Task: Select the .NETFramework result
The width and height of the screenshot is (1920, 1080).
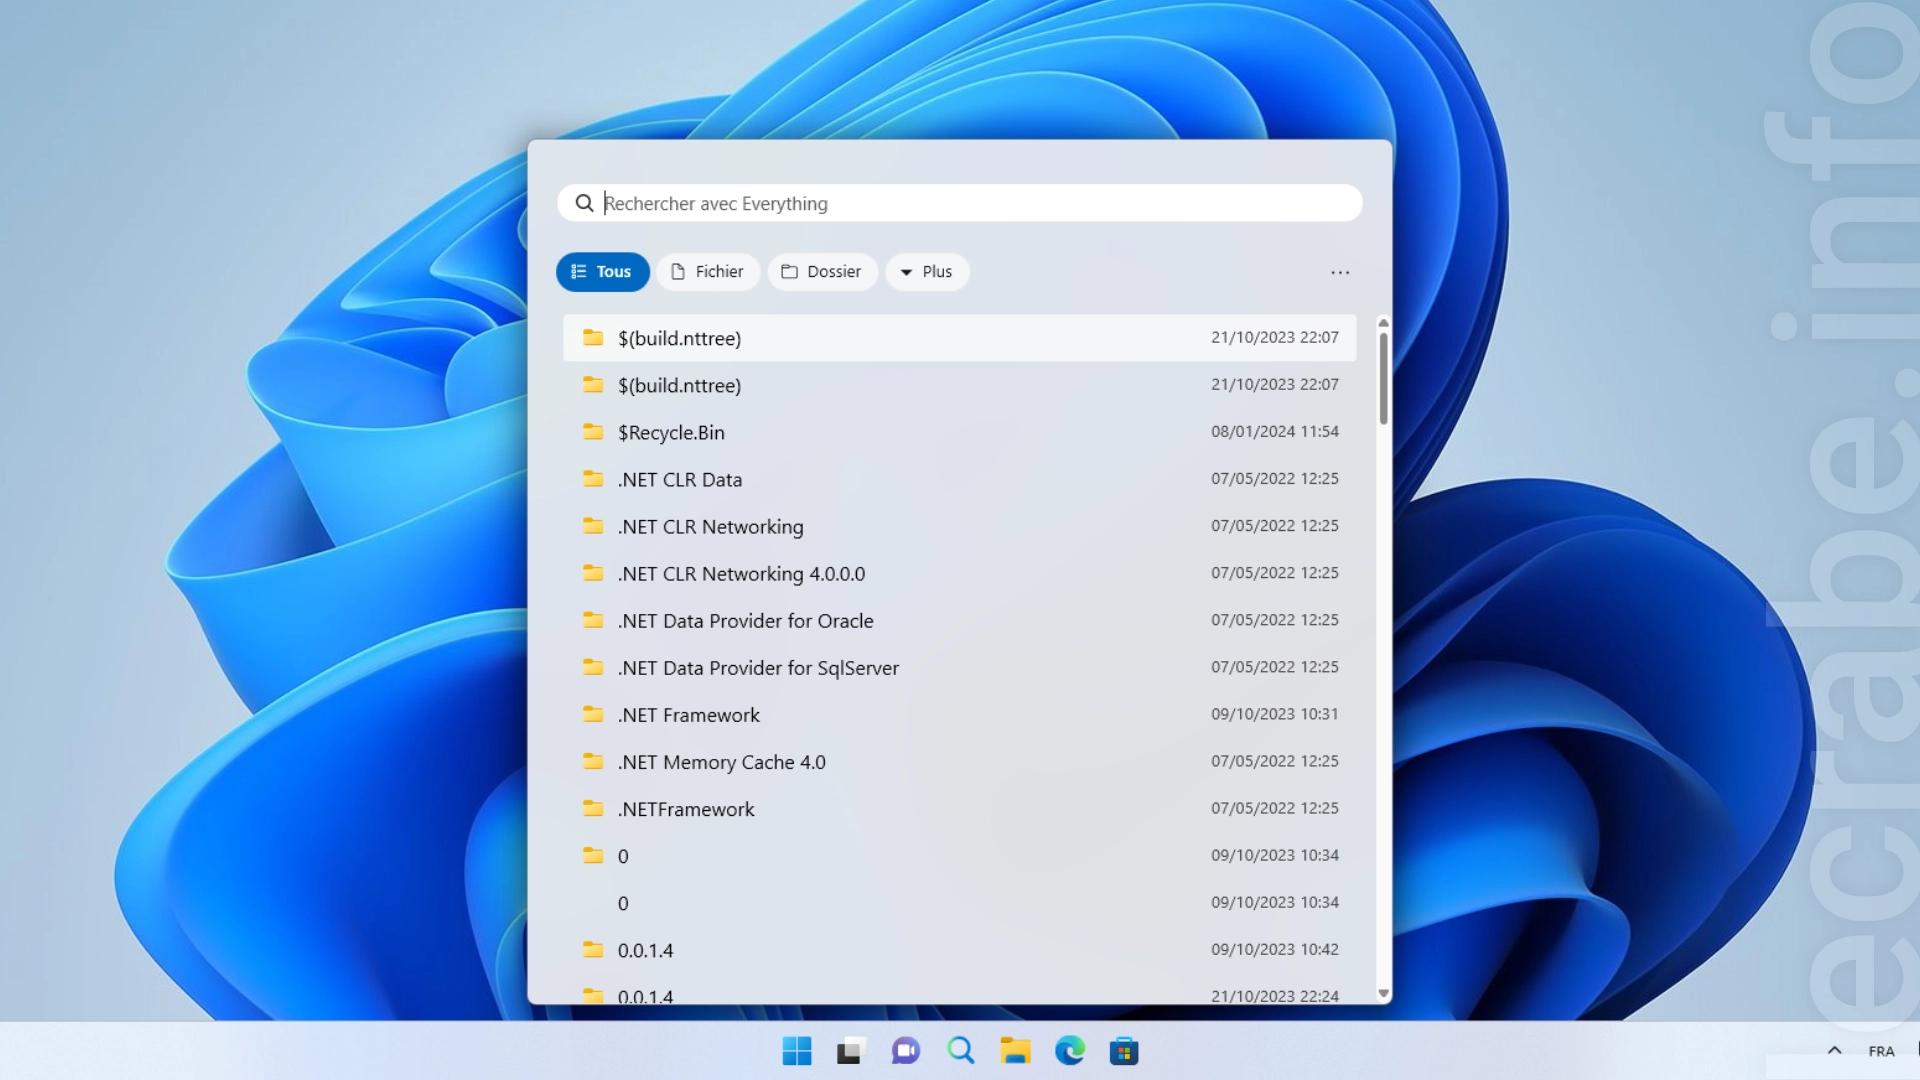Action: pos(960,808)
